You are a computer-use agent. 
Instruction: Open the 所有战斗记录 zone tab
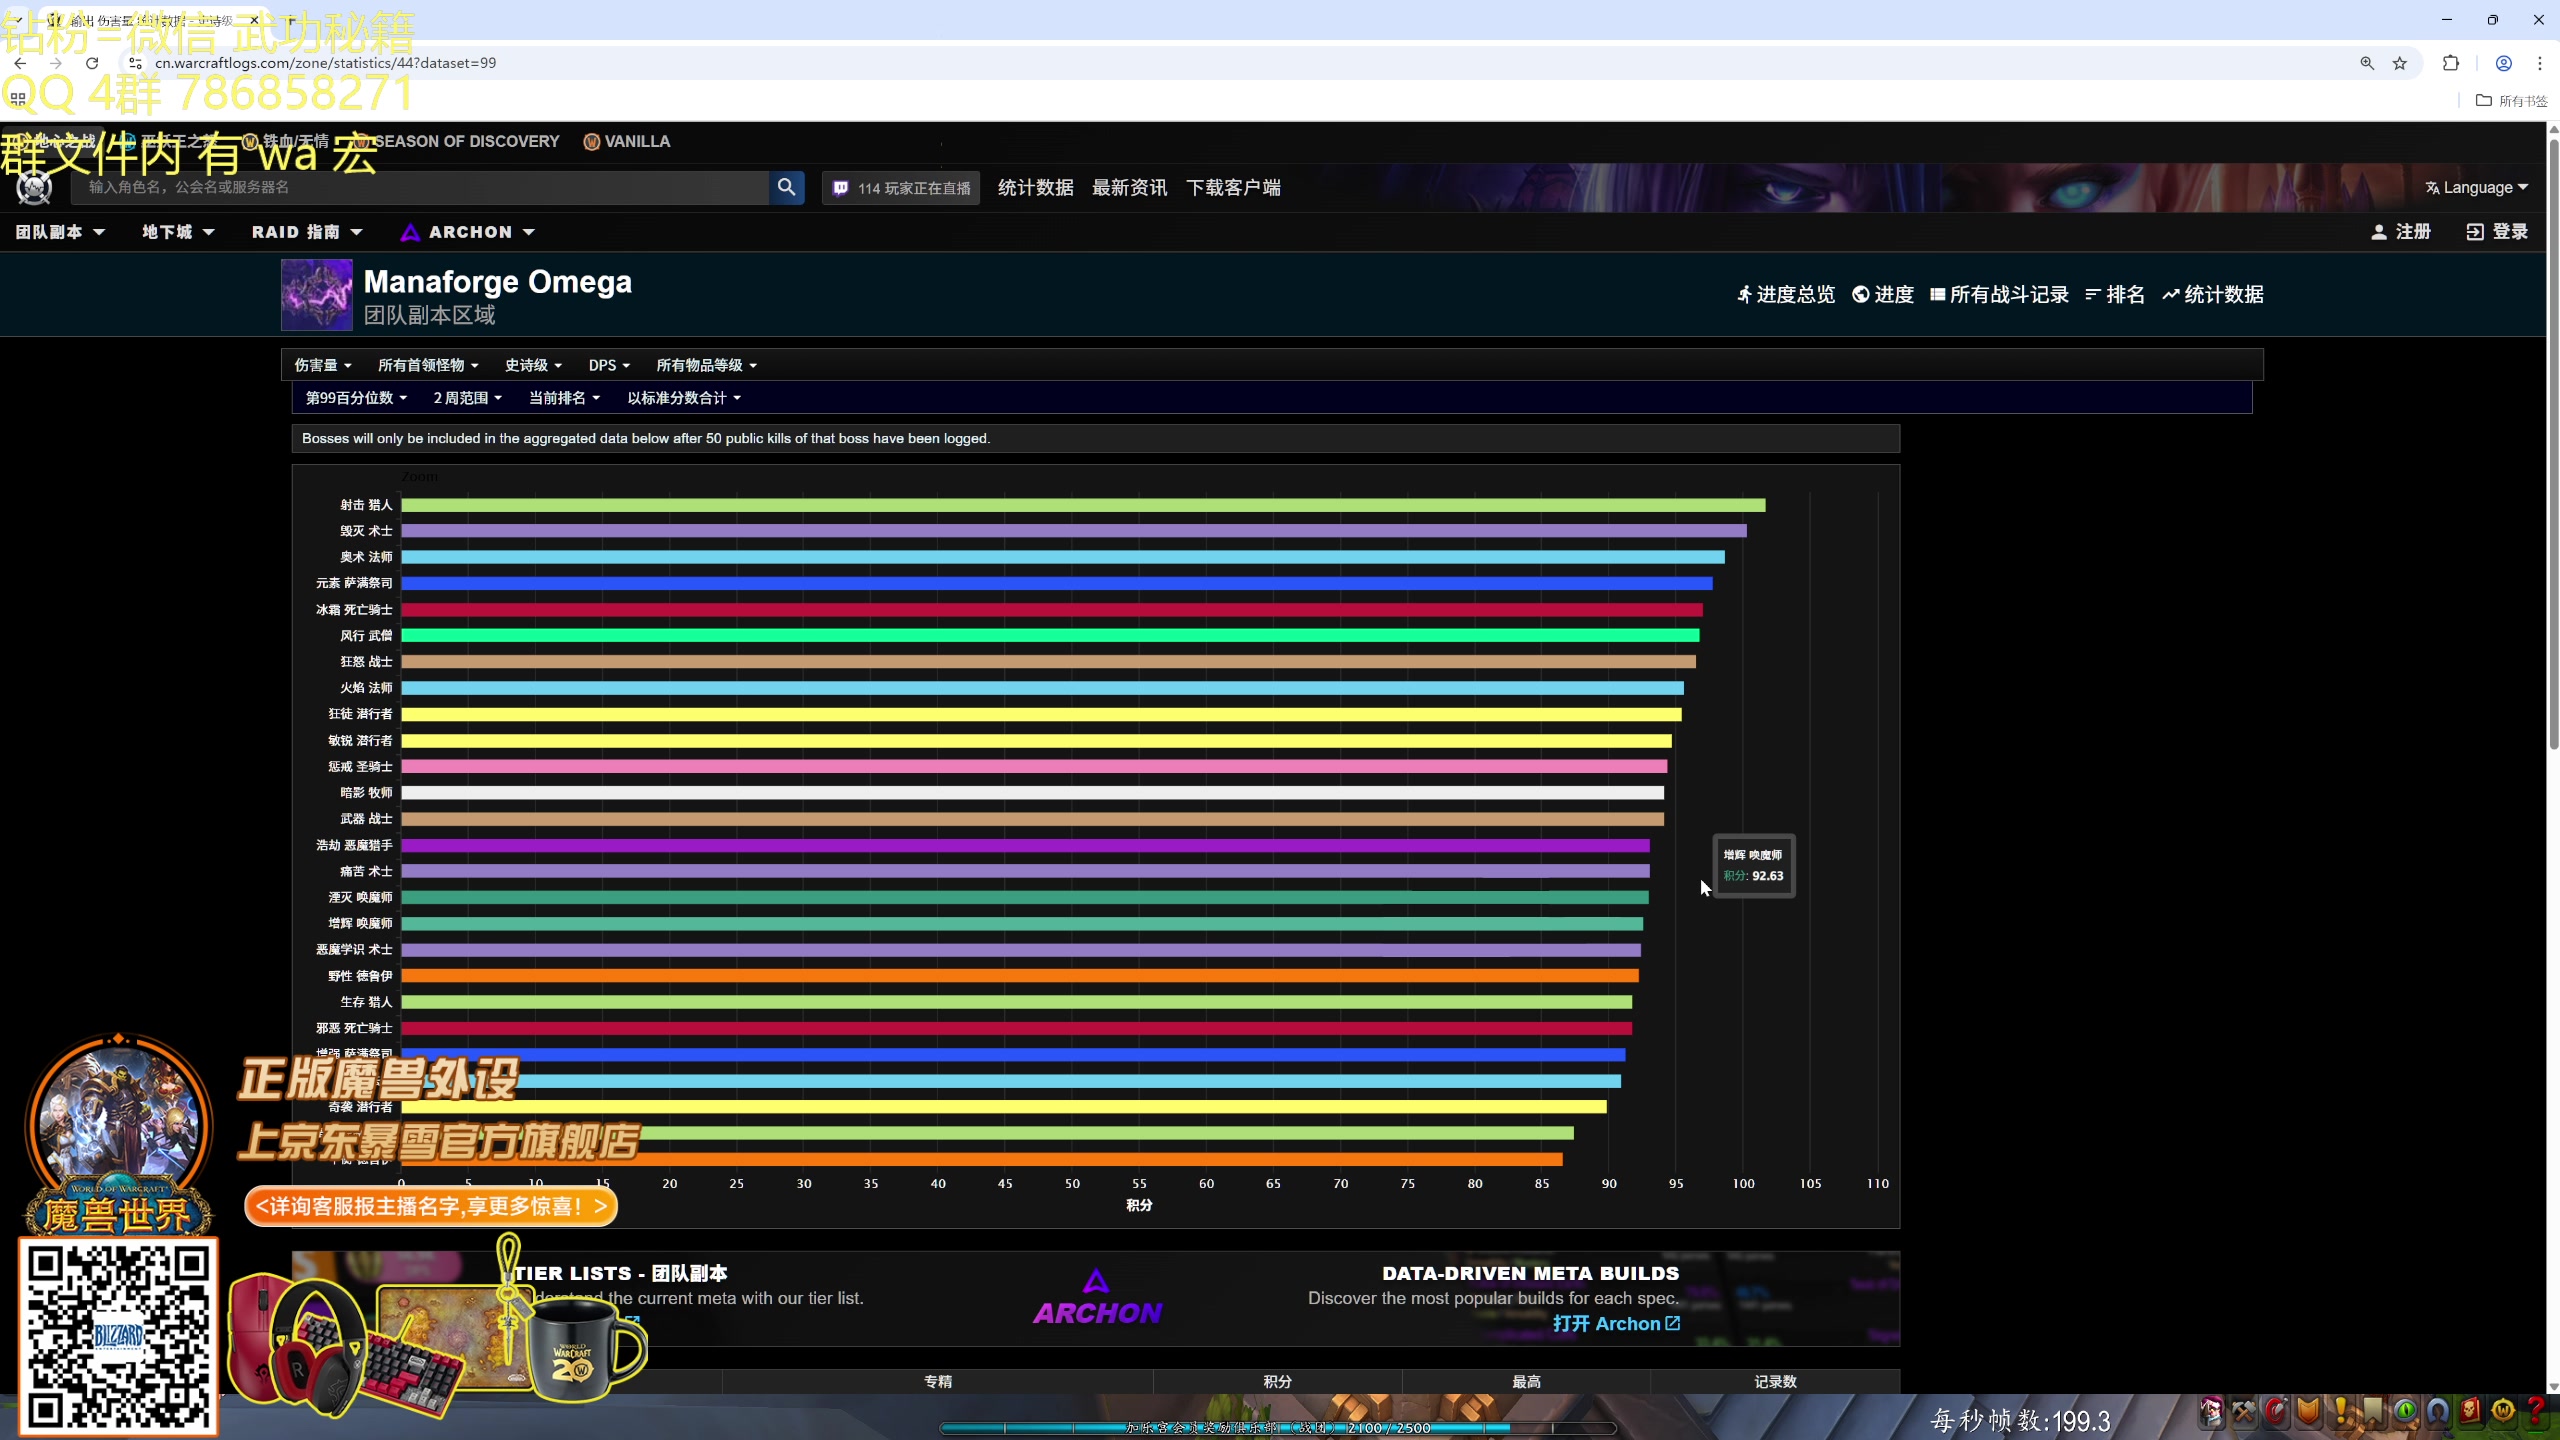pos(2000,294)
